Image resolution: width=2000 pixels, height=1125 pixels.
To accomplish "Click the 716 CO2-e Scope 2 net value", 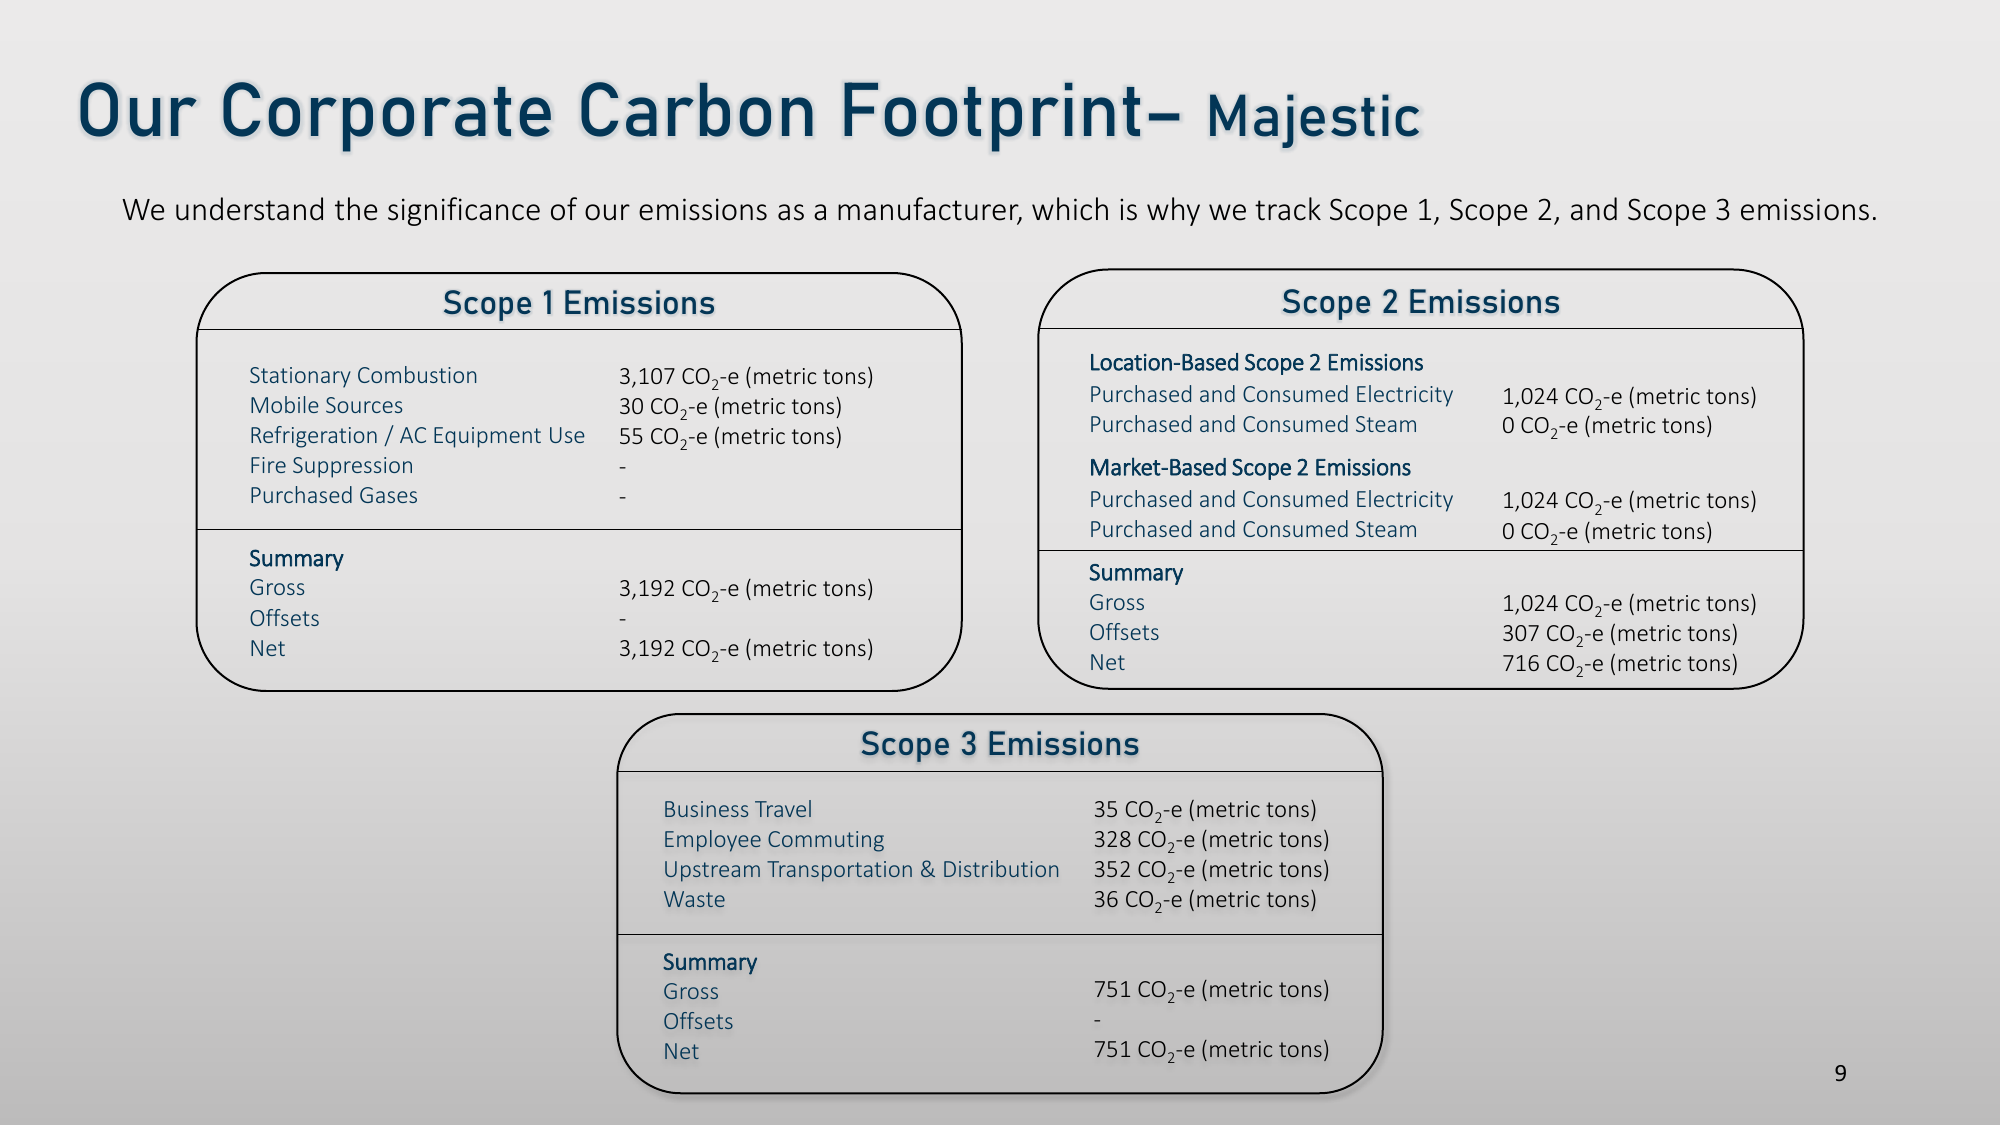I will [1620, 664].
